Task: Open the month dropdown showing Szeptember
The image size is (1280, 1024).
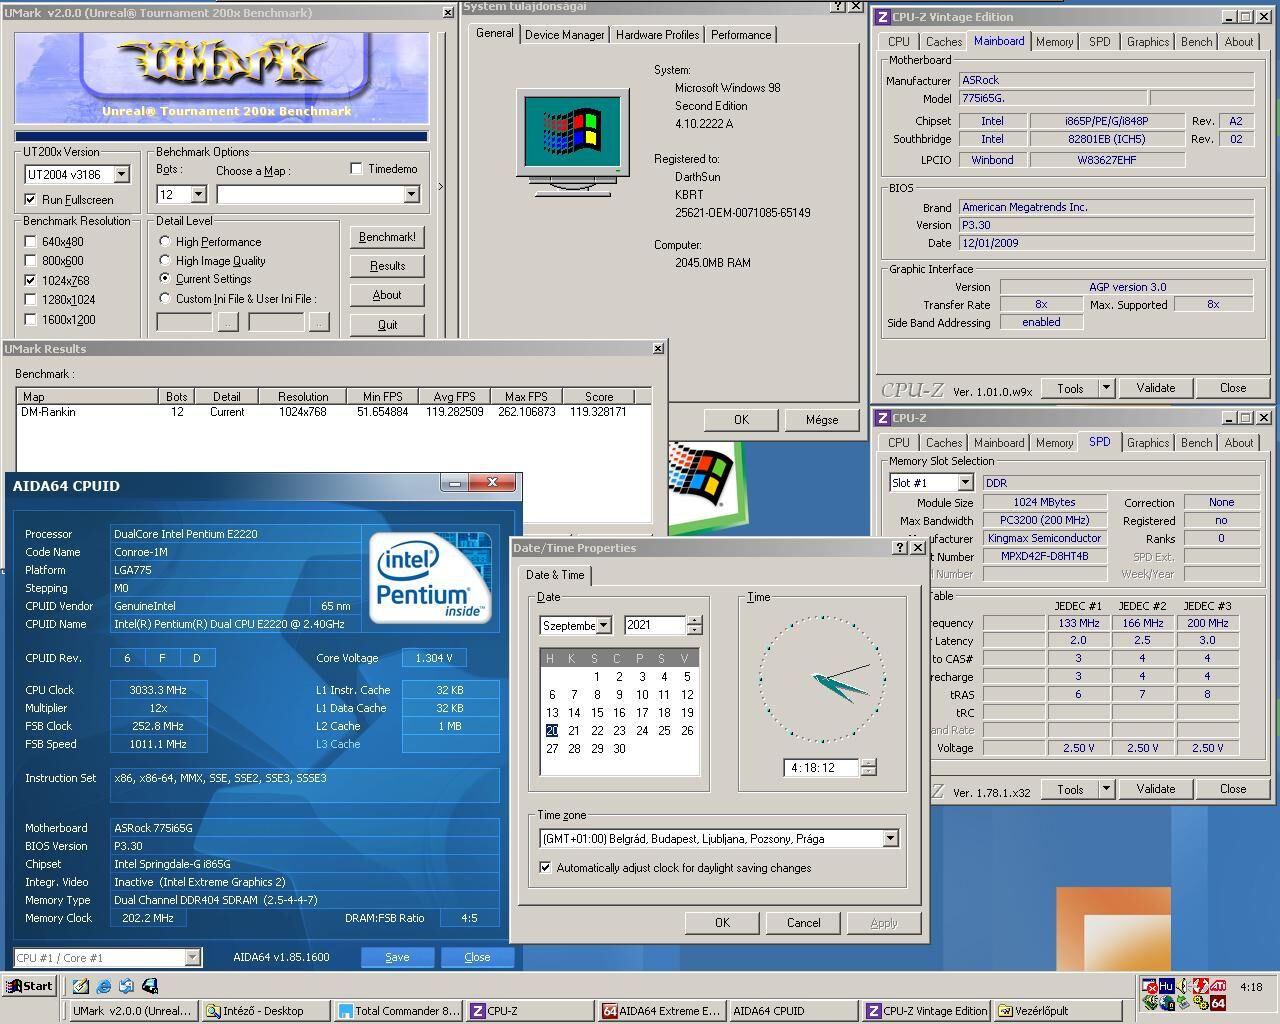Action: [x=603, y=625]
